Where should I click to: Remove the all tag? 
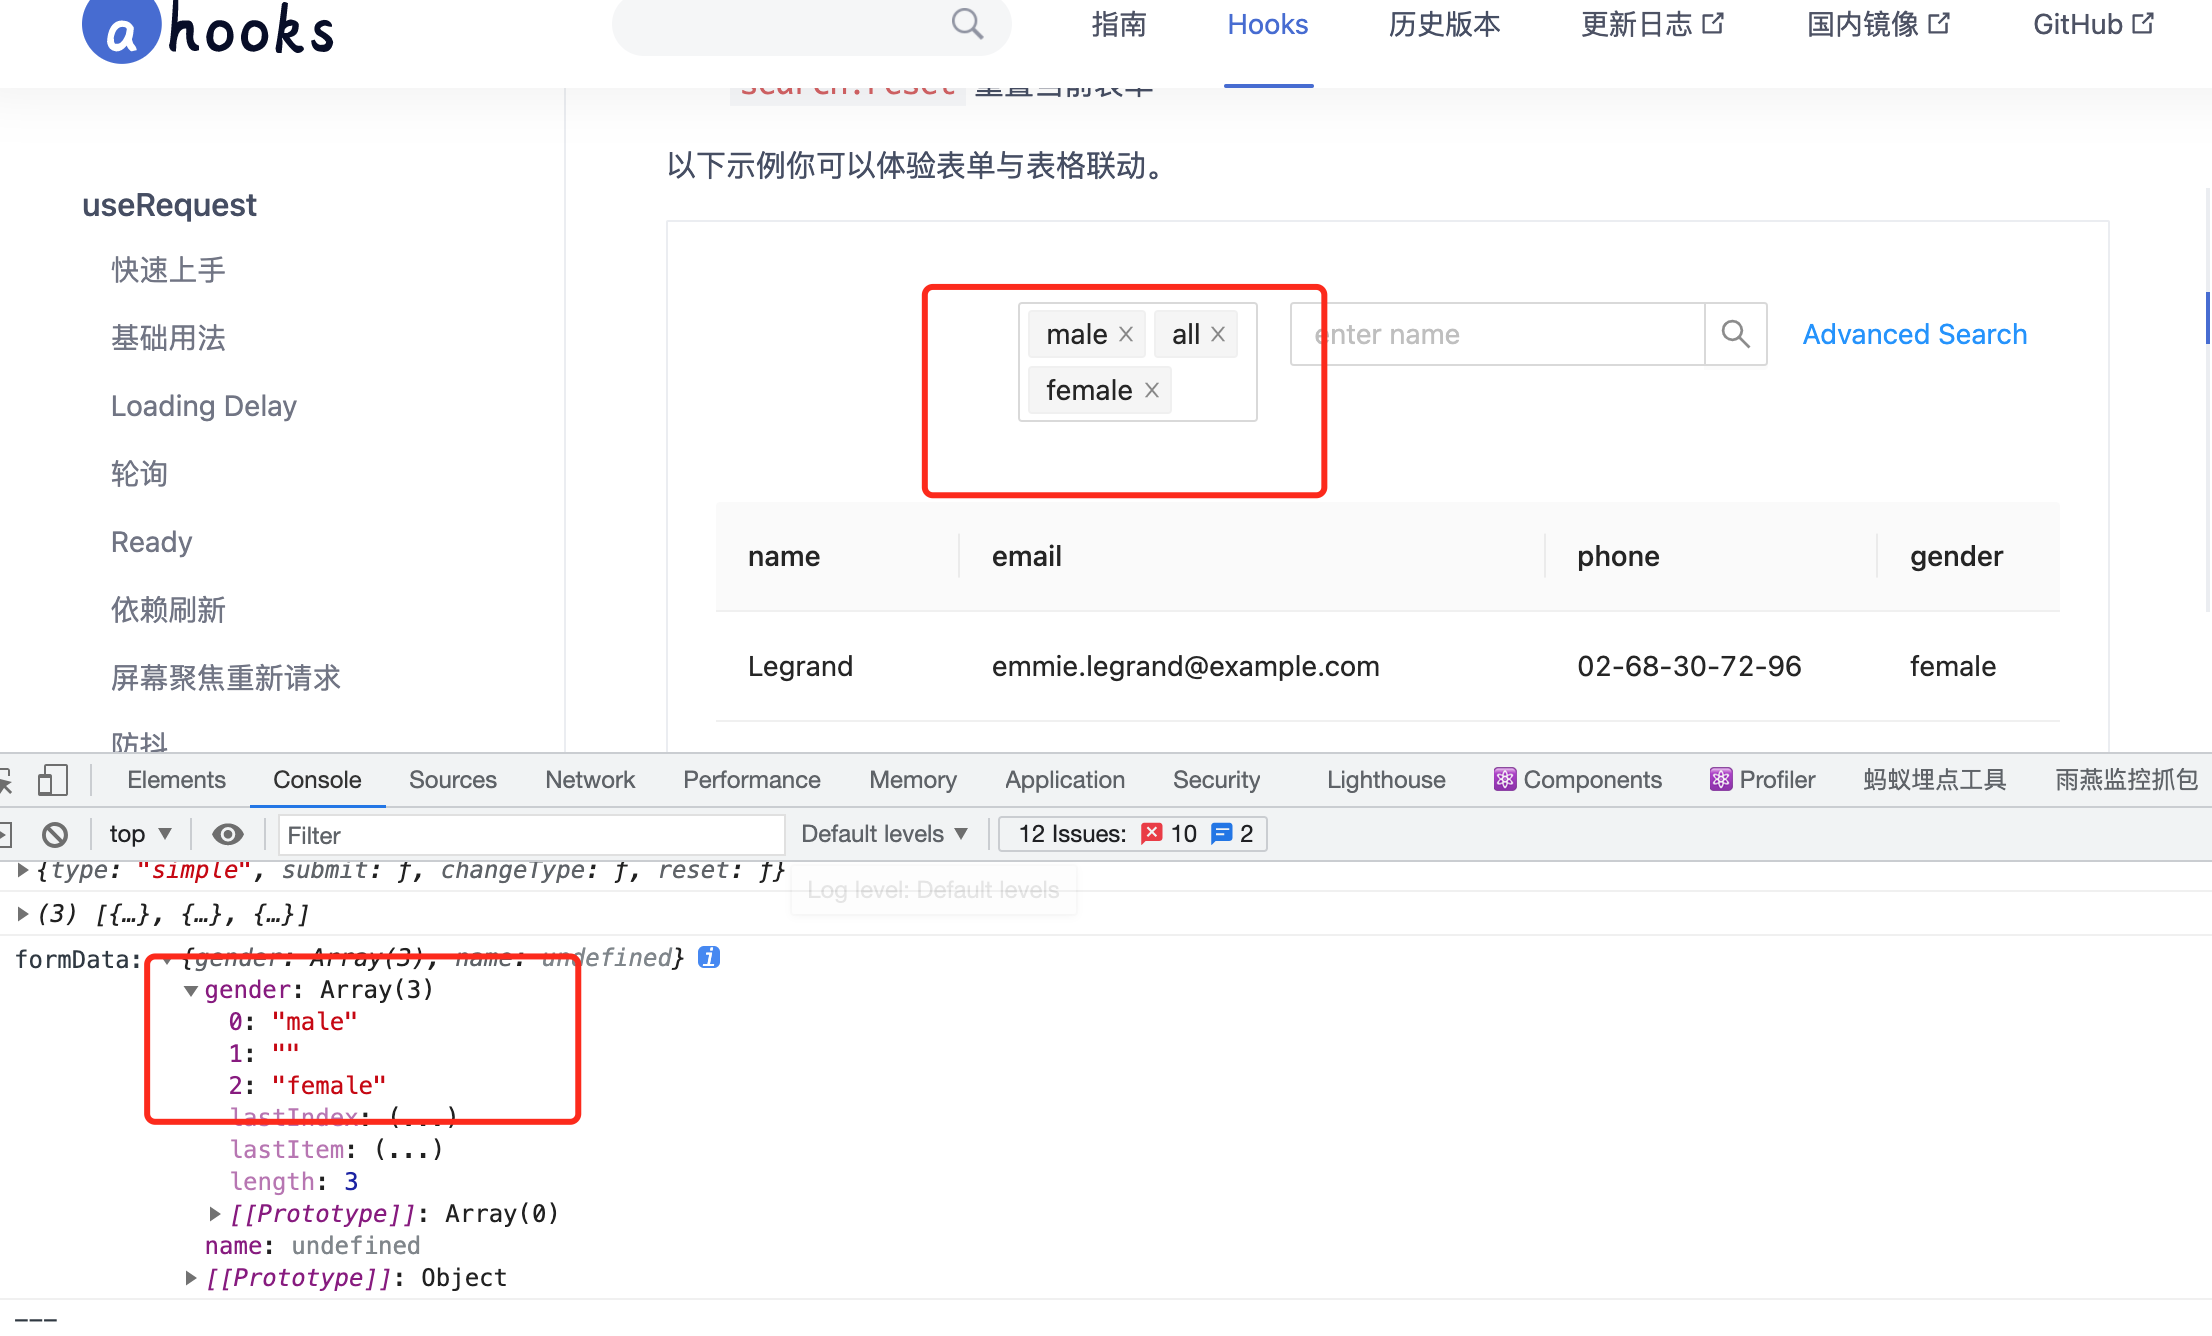click(x=1218, y=334)
